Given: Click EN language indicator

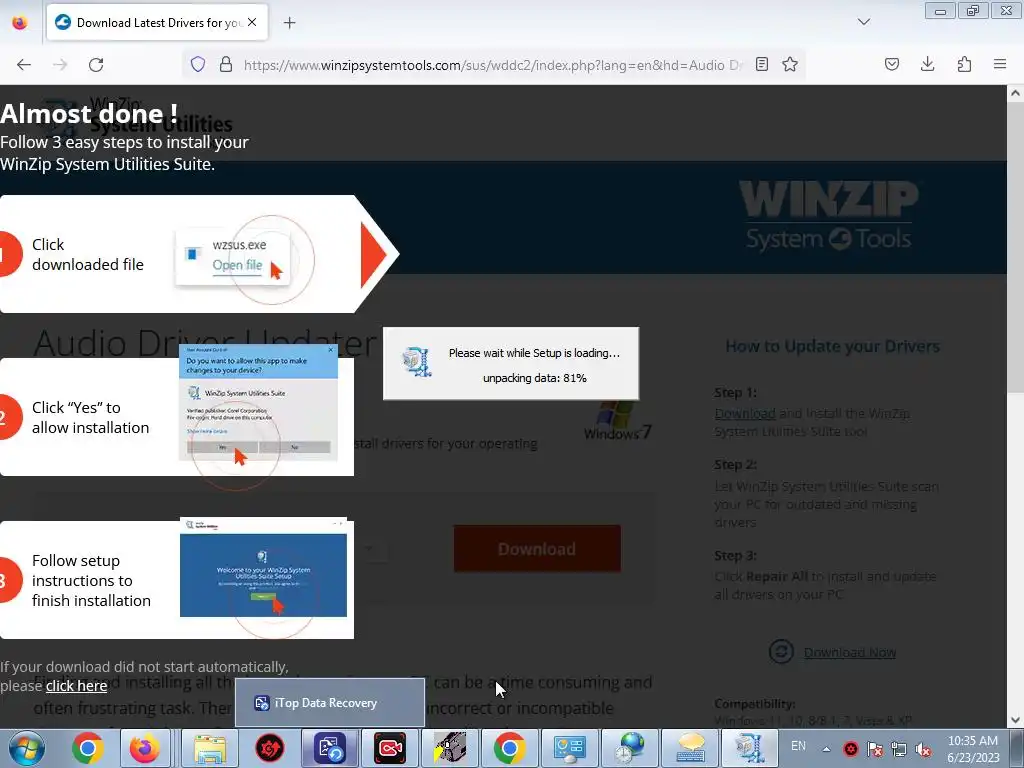Looking at the screenshot, I should pyautogui.click(x=798, y=746).
